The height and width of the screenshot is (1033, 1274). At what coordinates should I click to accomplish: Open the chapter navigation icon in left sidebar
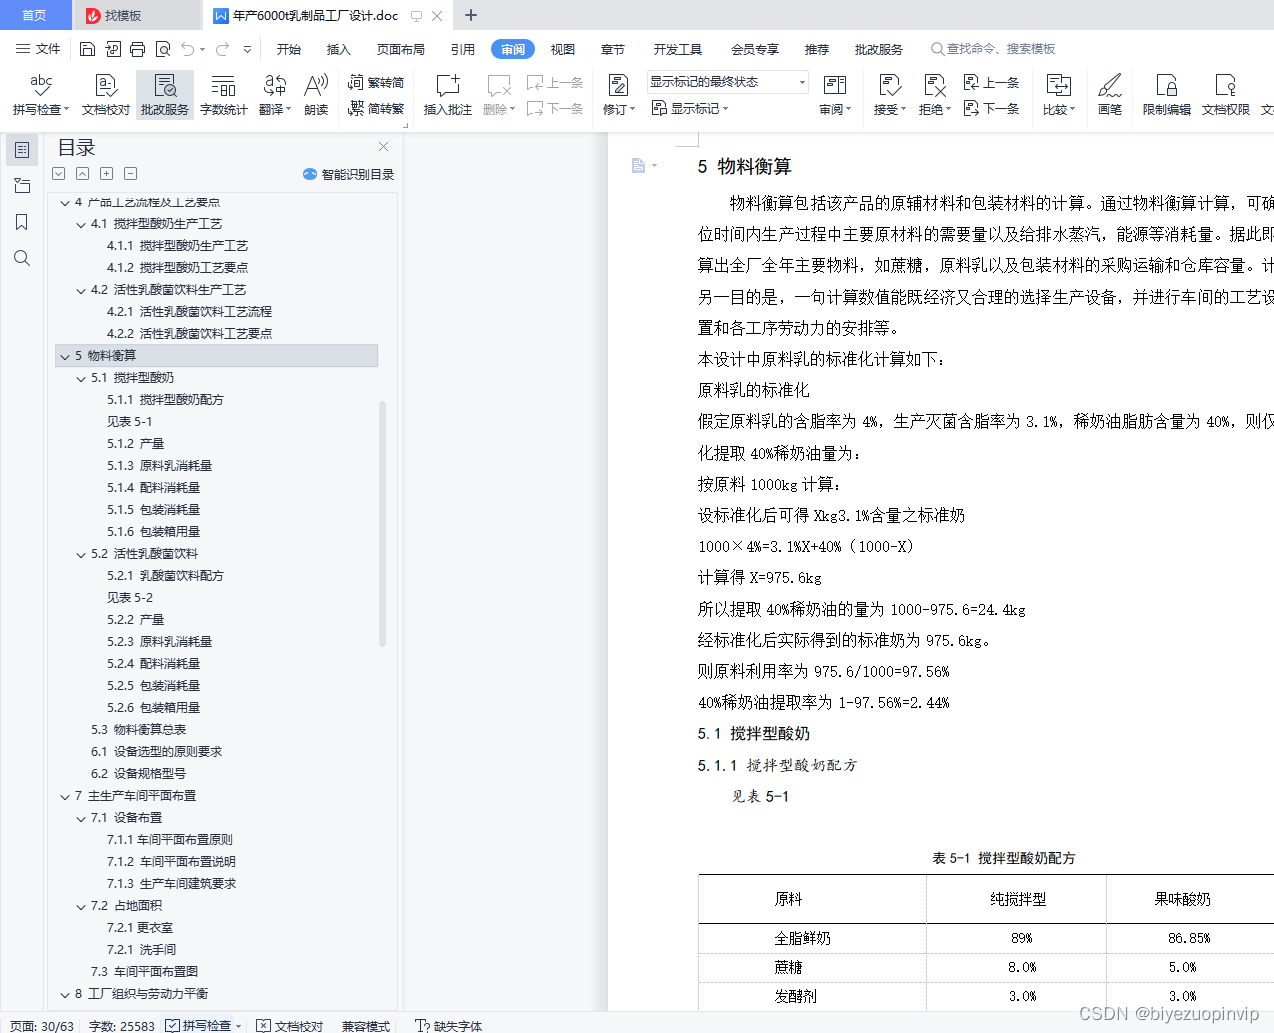pos(22,186)
